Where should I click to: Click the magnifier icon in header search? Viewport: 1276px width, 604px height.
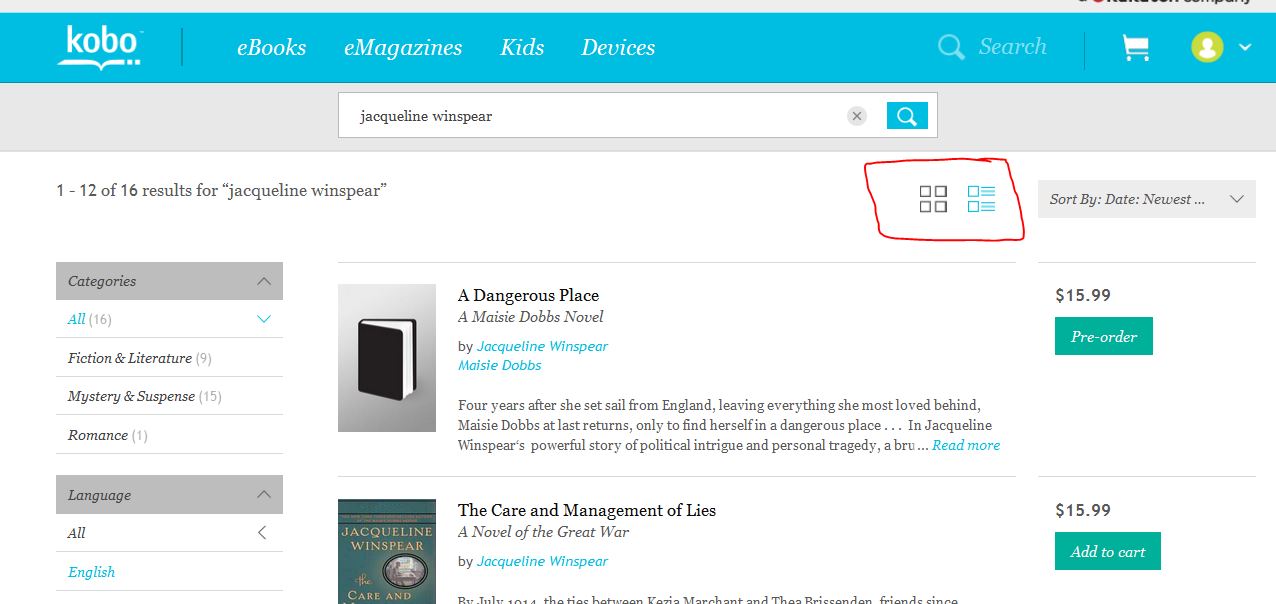(950, 47)
